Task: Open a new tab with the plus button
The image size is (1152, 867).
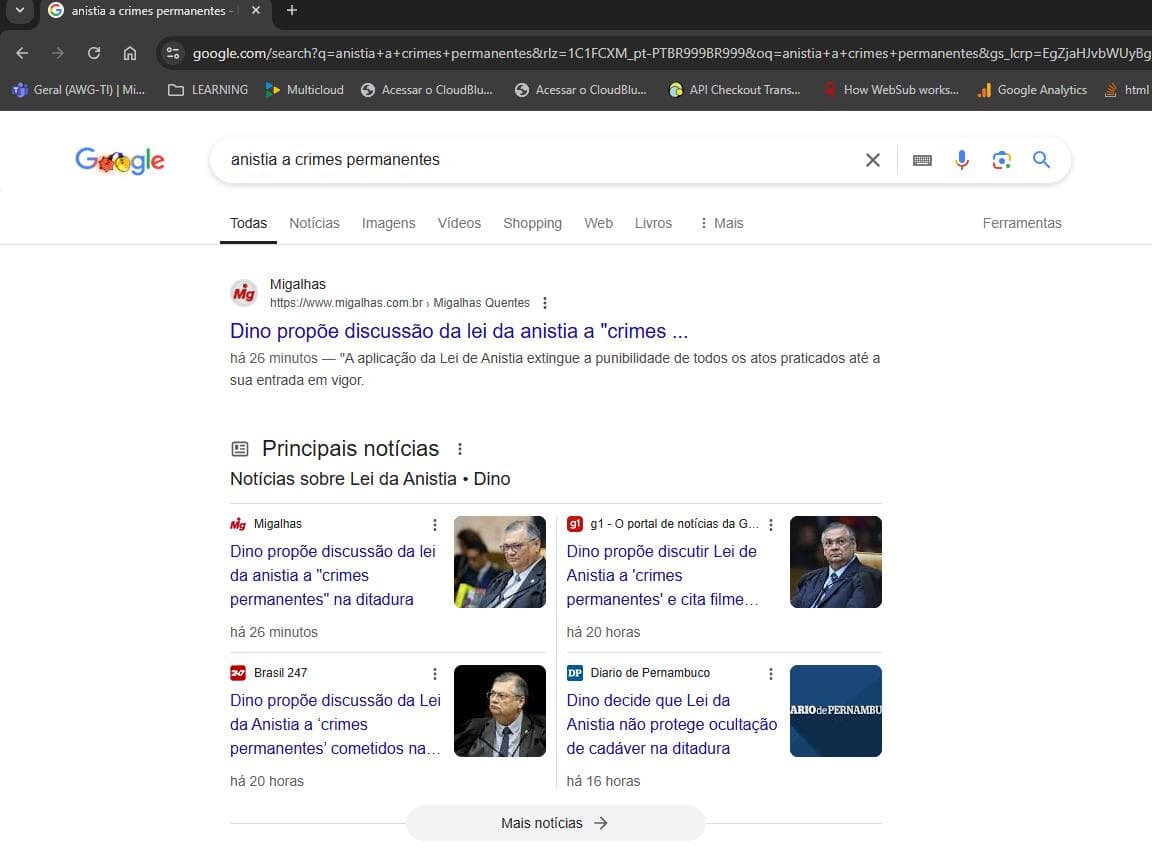Action: coord(292,10)
